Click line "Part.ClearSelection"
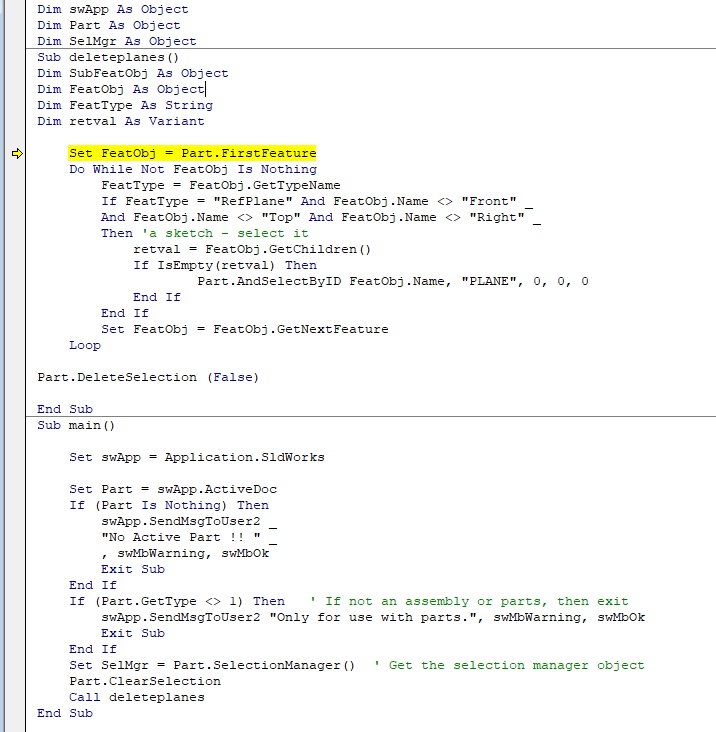 coord(145,681)
